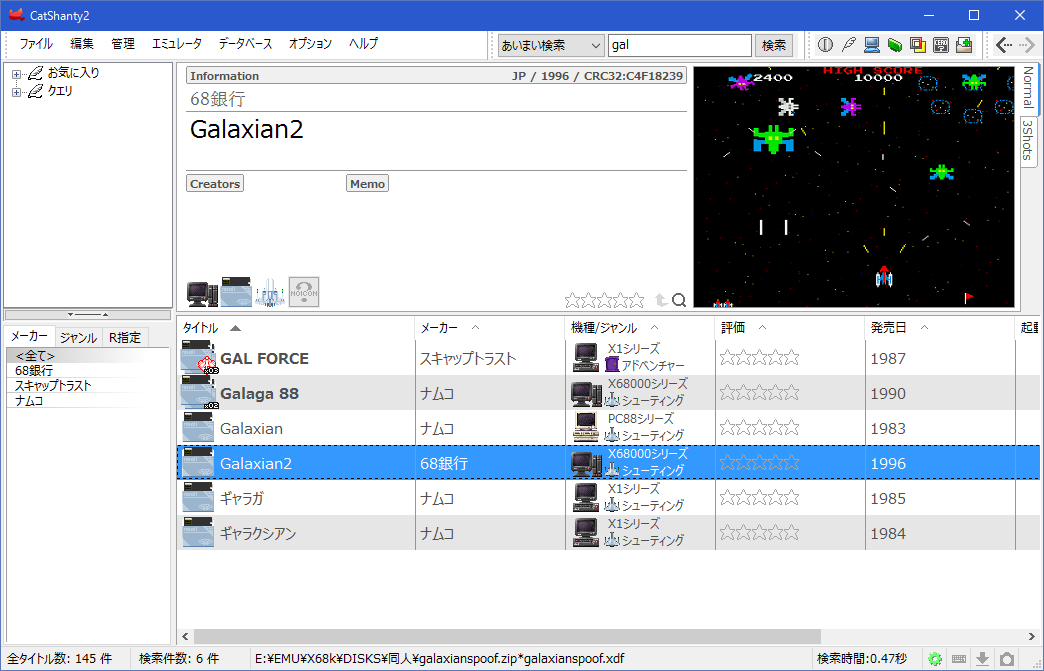
Task: Expand the クエリ tree node
Action: click(x=17, y=92)
